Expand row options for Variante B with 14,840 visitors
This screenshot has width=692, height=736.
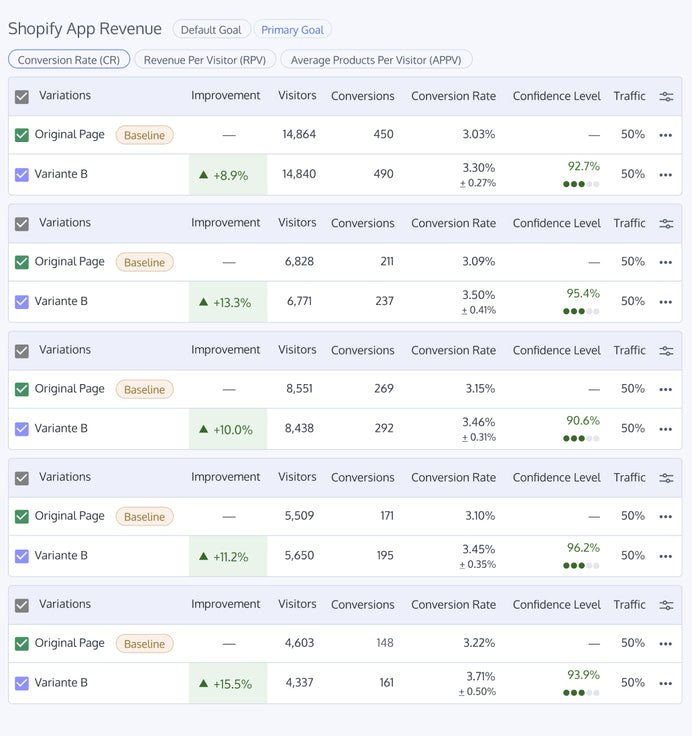pyautogui.click(x=666, y=175)
